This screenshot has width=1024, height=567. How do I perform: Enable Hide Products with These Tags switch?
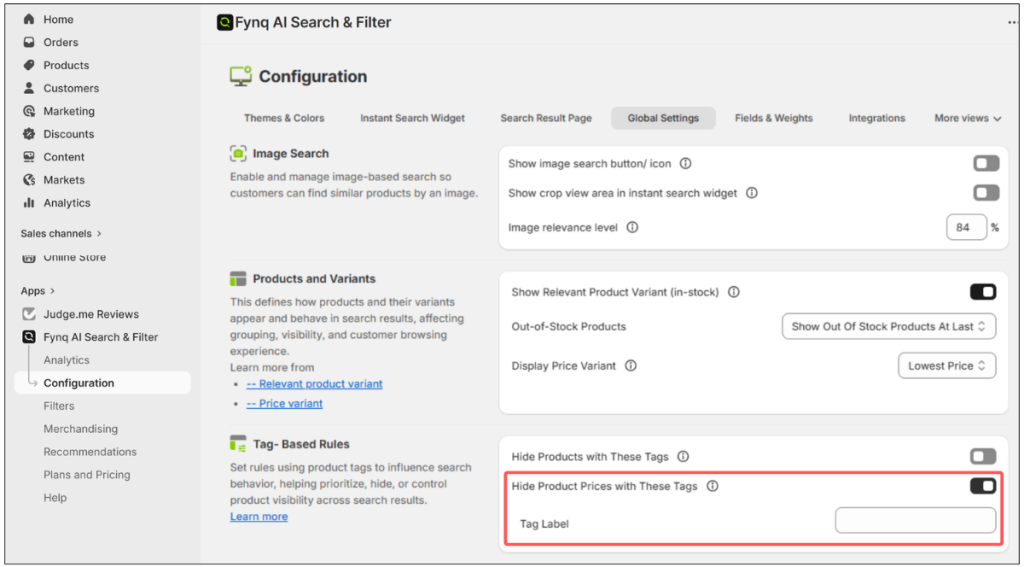[983, 456]
